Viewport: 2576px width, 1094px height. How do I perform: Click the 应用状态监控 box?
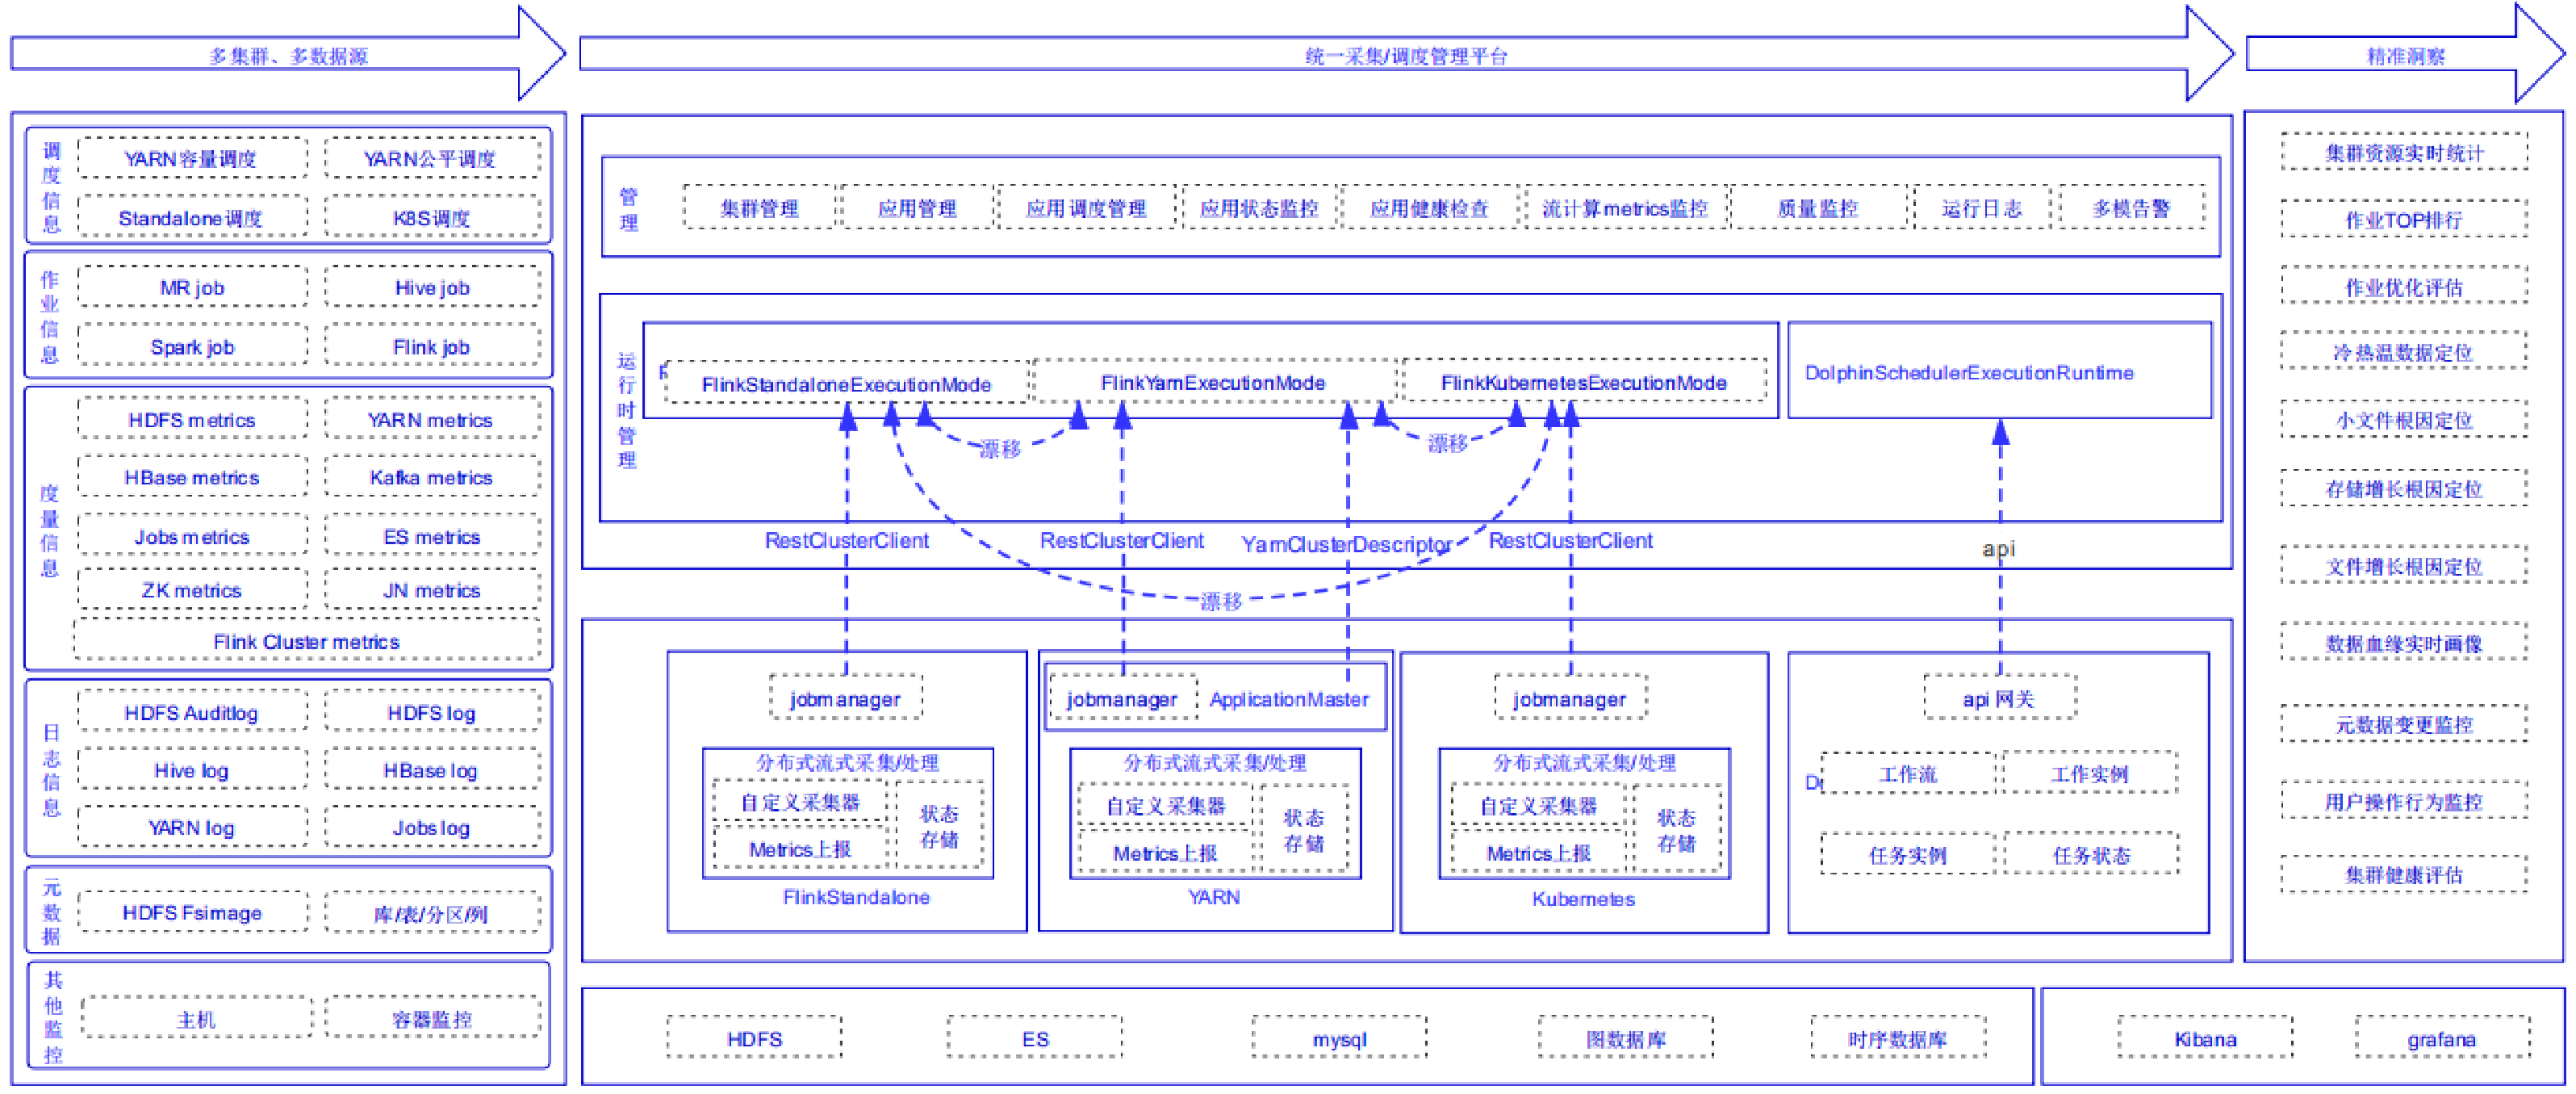click(x=1259, y=207)
